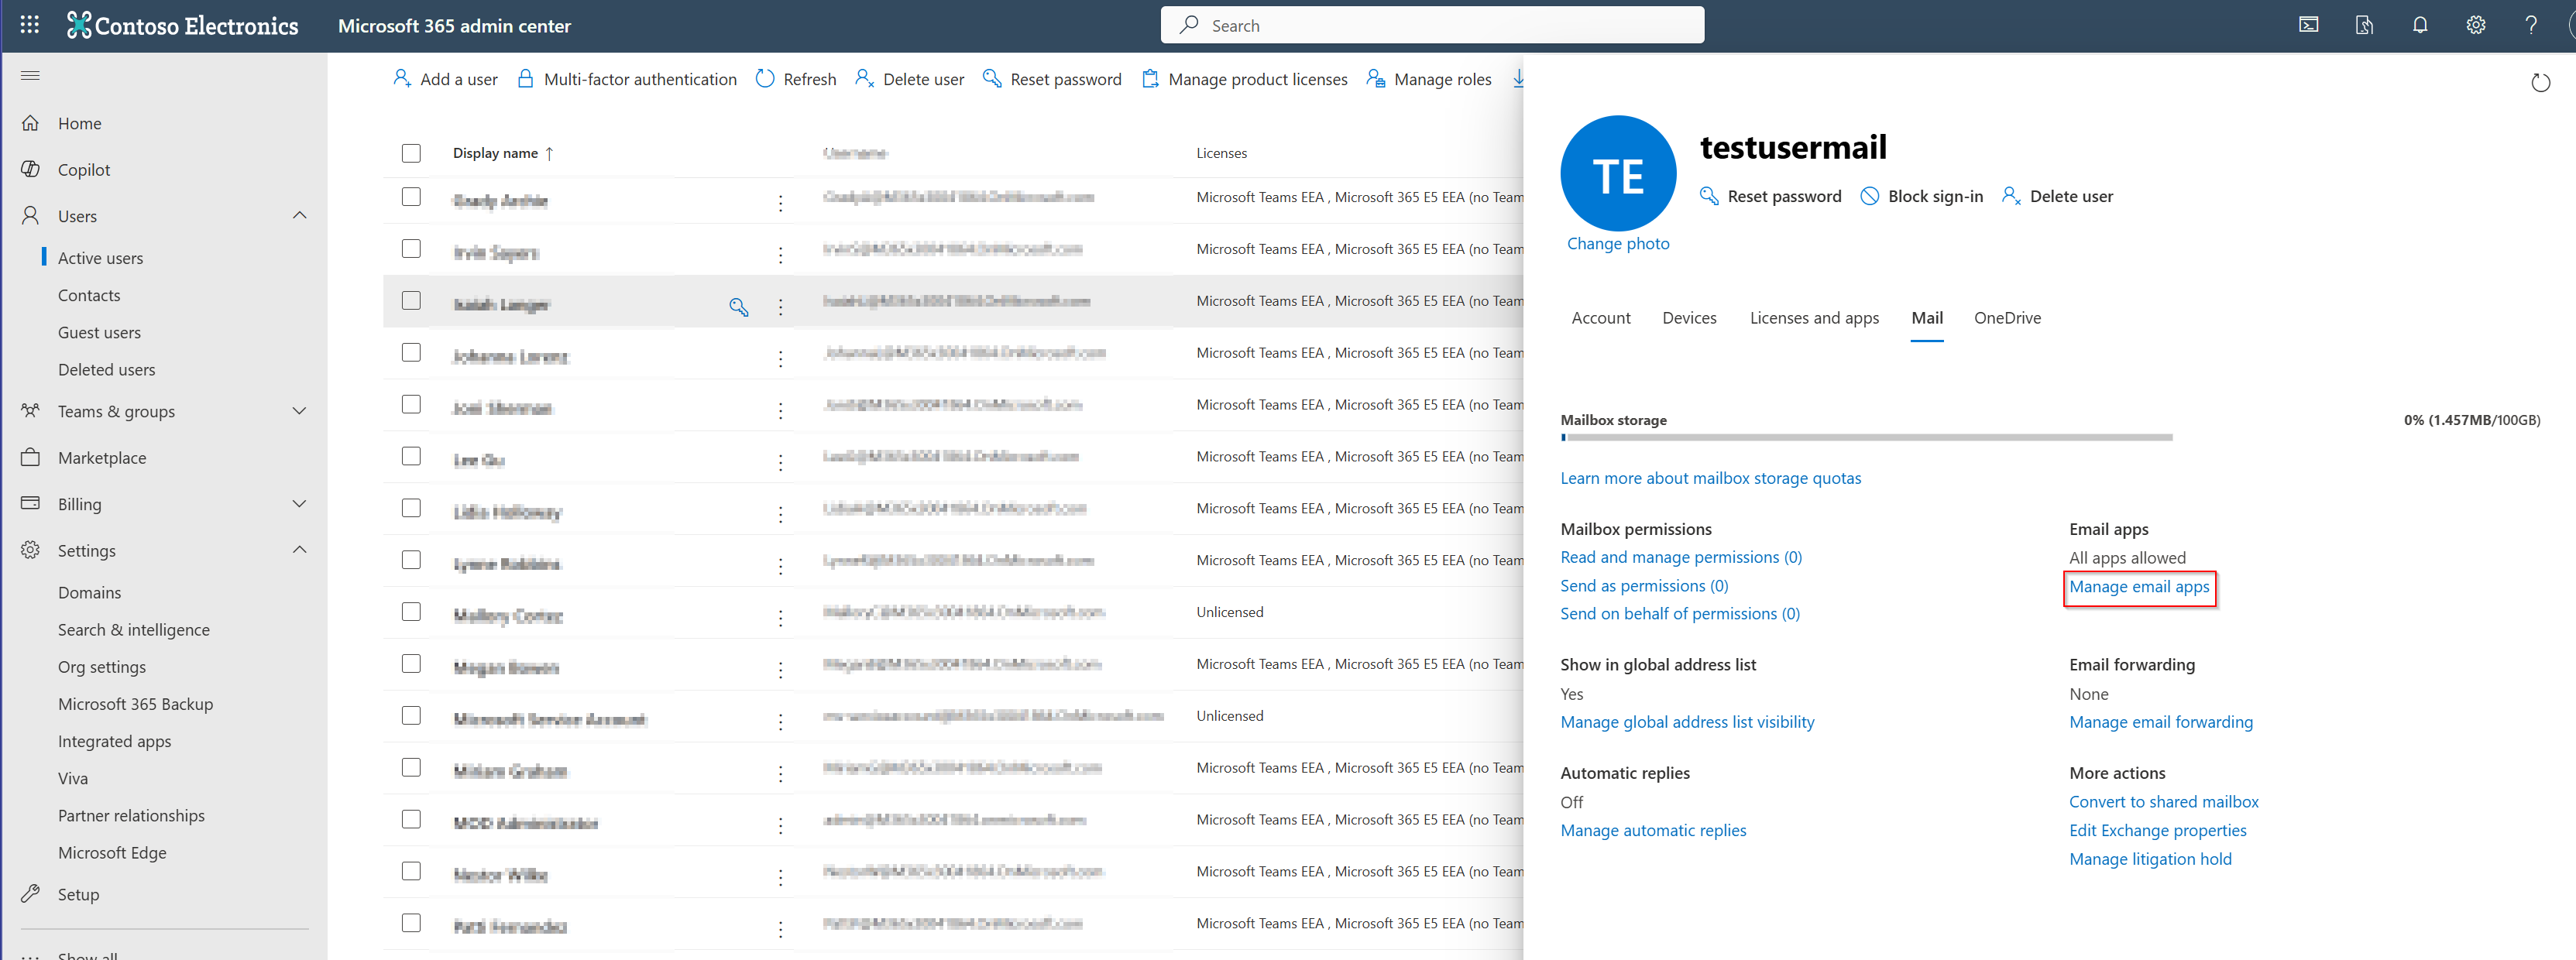This screenshot has height=960, width=2576.
Task: Click Change photo link
Action: point(1618,243)
